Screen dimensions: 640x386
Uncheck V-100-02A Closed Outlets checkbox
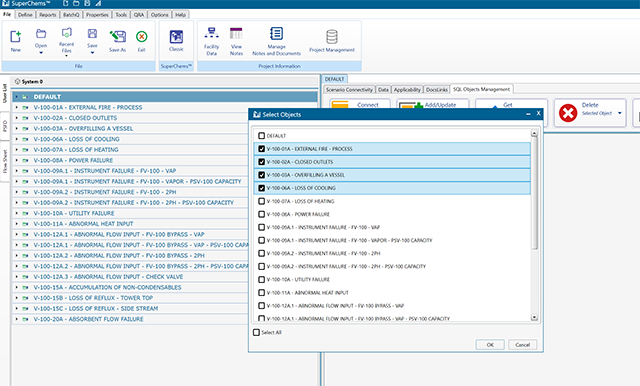[262, 162]
